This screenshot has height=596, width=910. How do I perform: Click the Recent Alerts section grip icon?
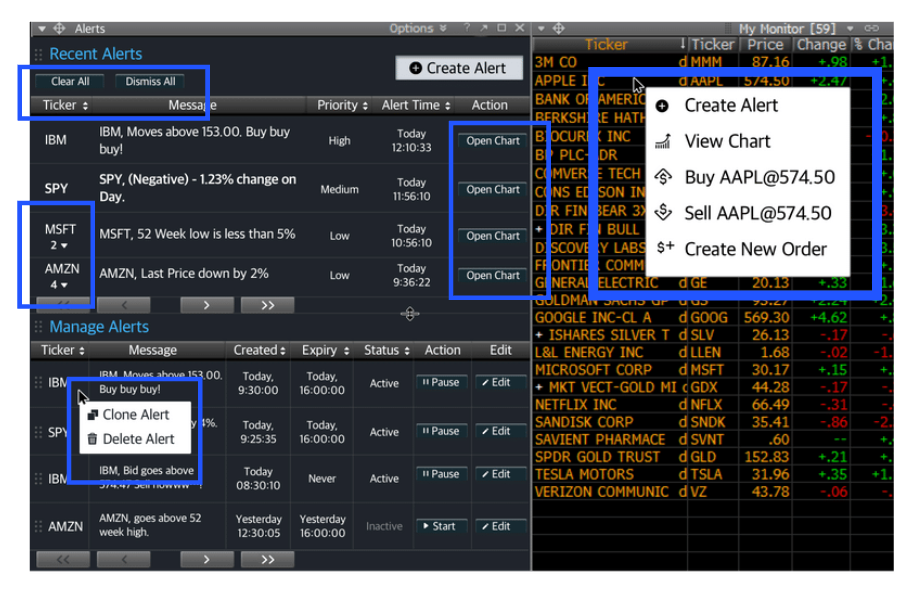click(38, 55)
